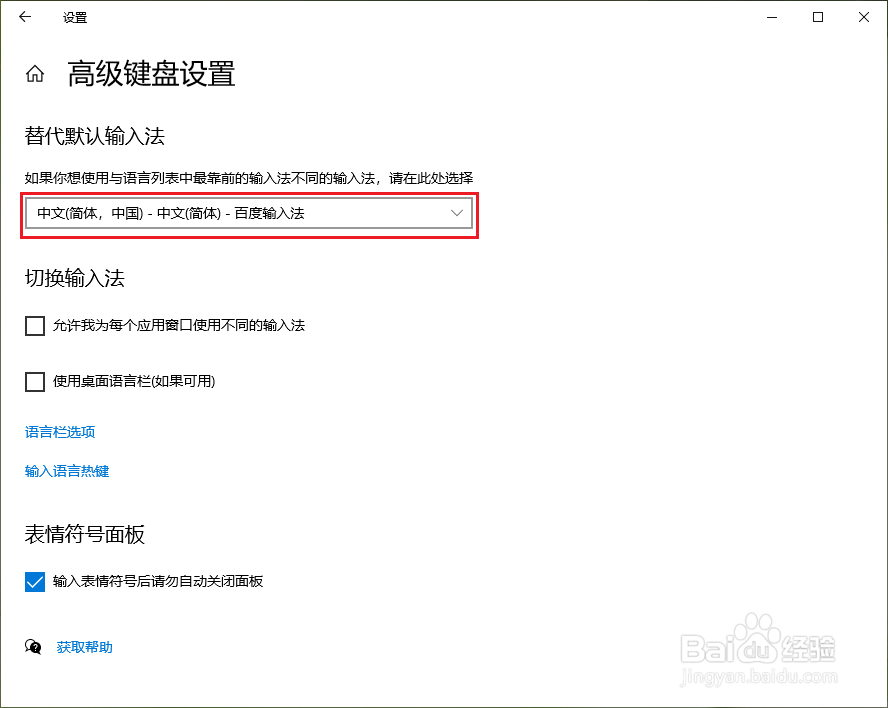Click the 切换输入法 heading
Screen dimensions: 888x708
(75, 278)
